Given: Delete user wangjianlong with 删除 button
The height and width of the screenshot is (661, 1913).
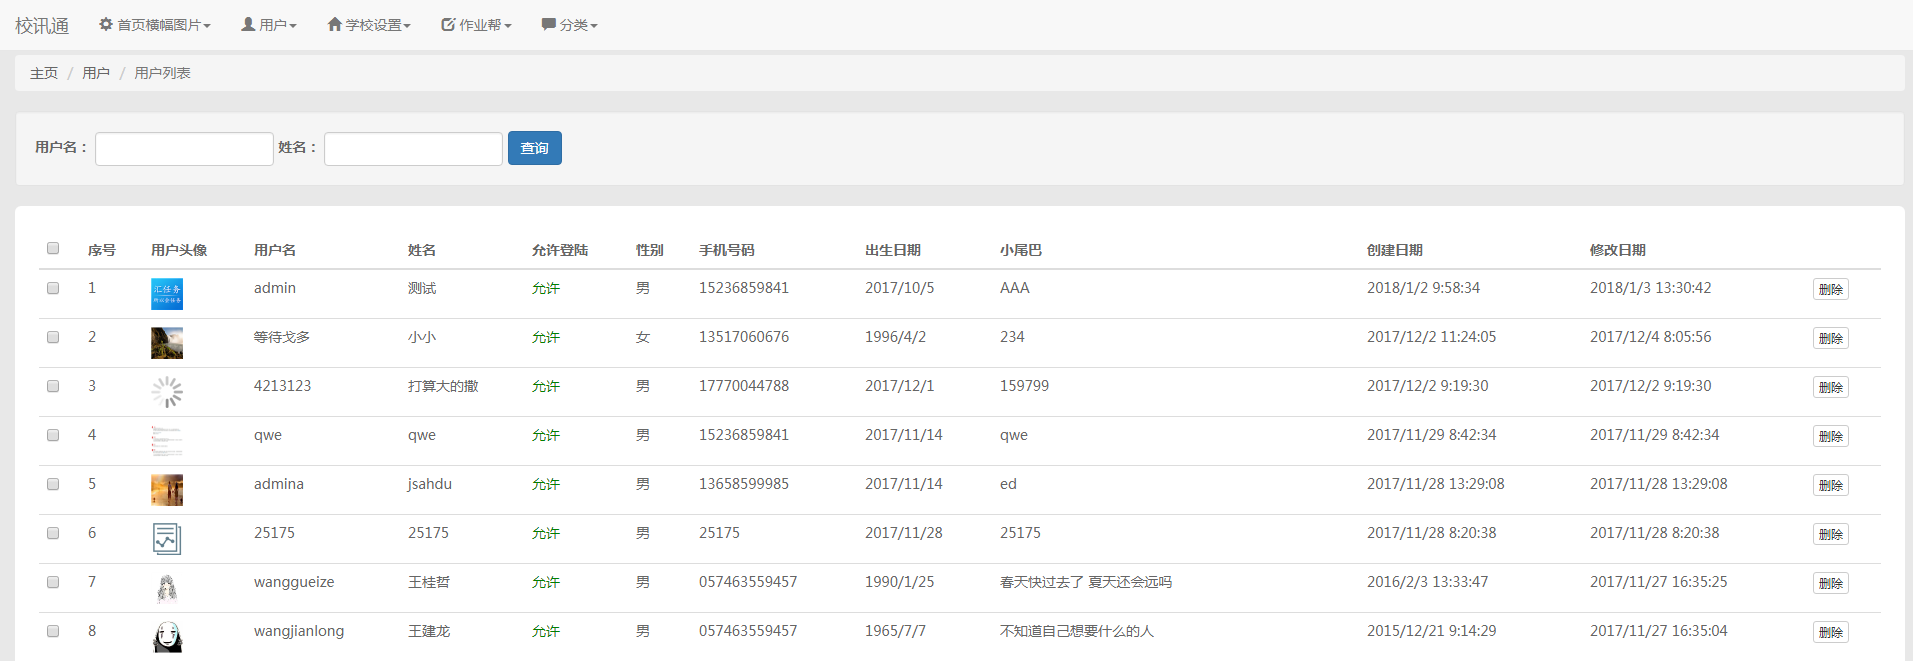Looking at the screenshot, I should click(1830, 632).
